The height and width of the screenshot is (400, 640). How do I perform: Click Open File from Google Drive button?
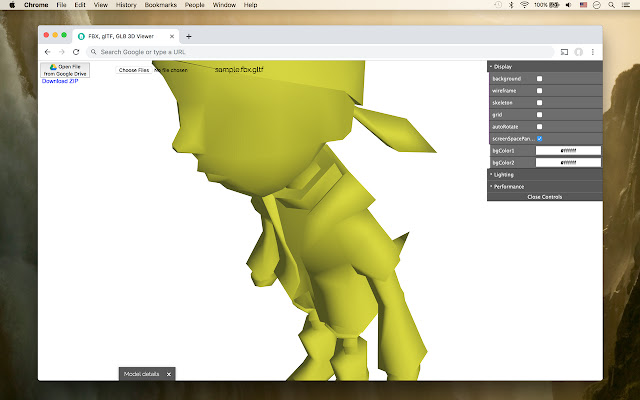click(65, 70)
